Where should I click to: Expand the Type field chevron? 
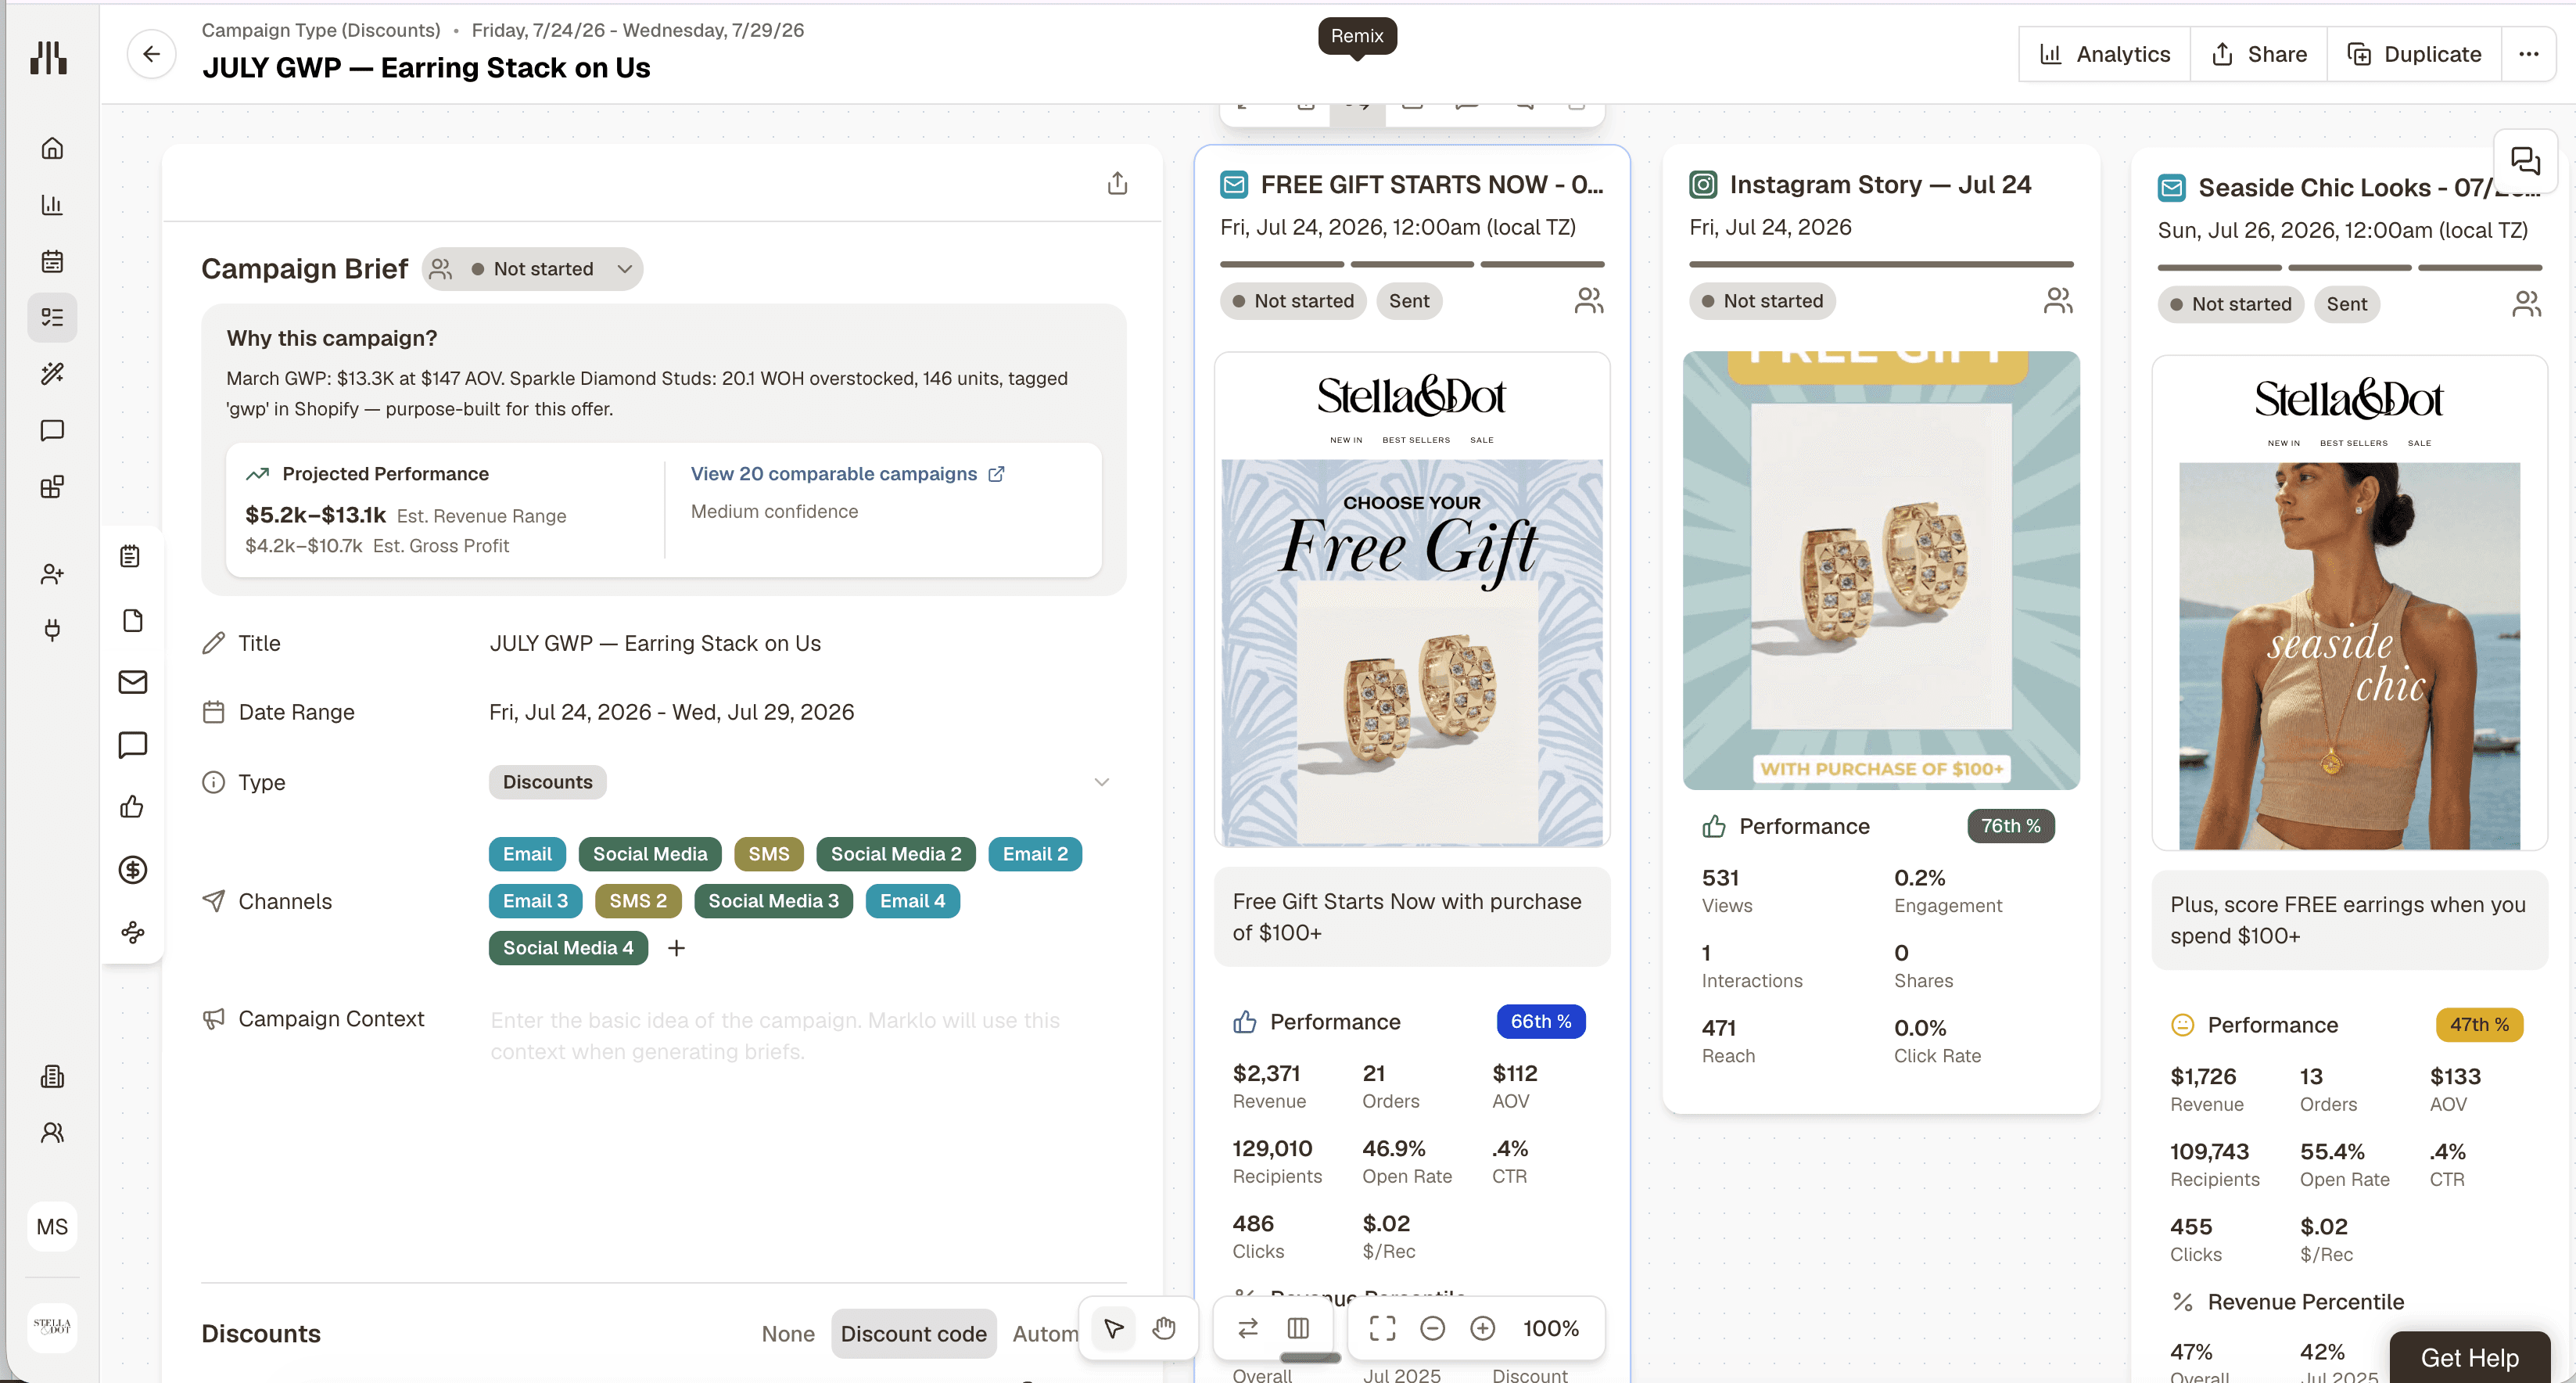[1101, 782]
